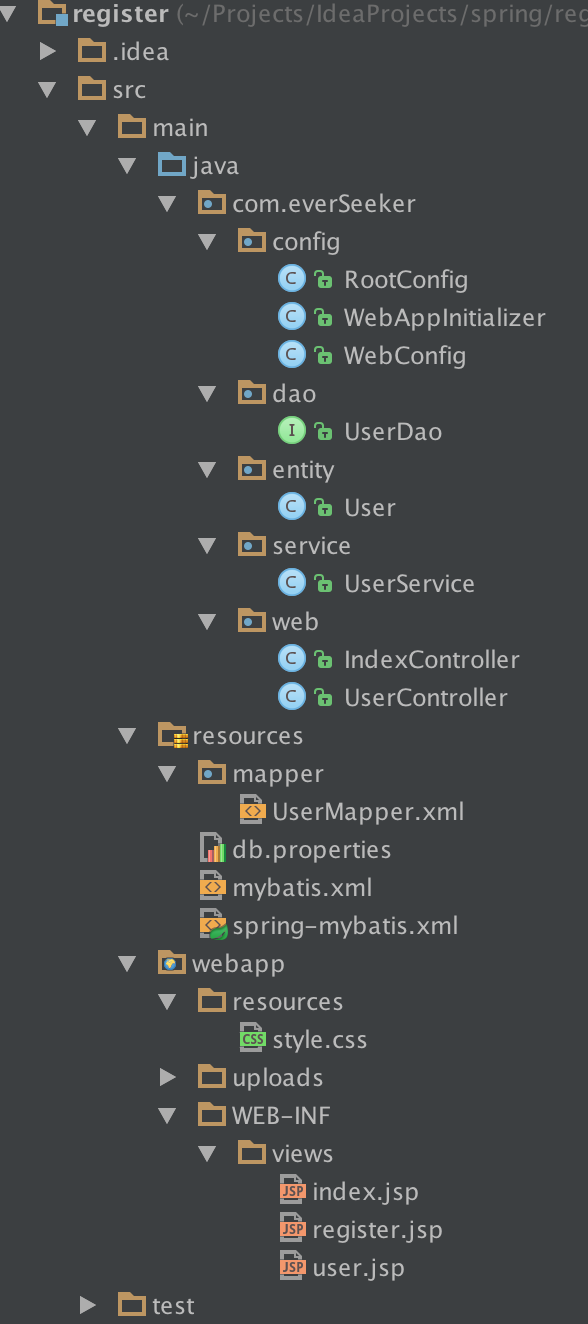The width and height of the screenshot is (588, 1324).
Task: Expand the uploads folder
Action: pos(168,1077)
